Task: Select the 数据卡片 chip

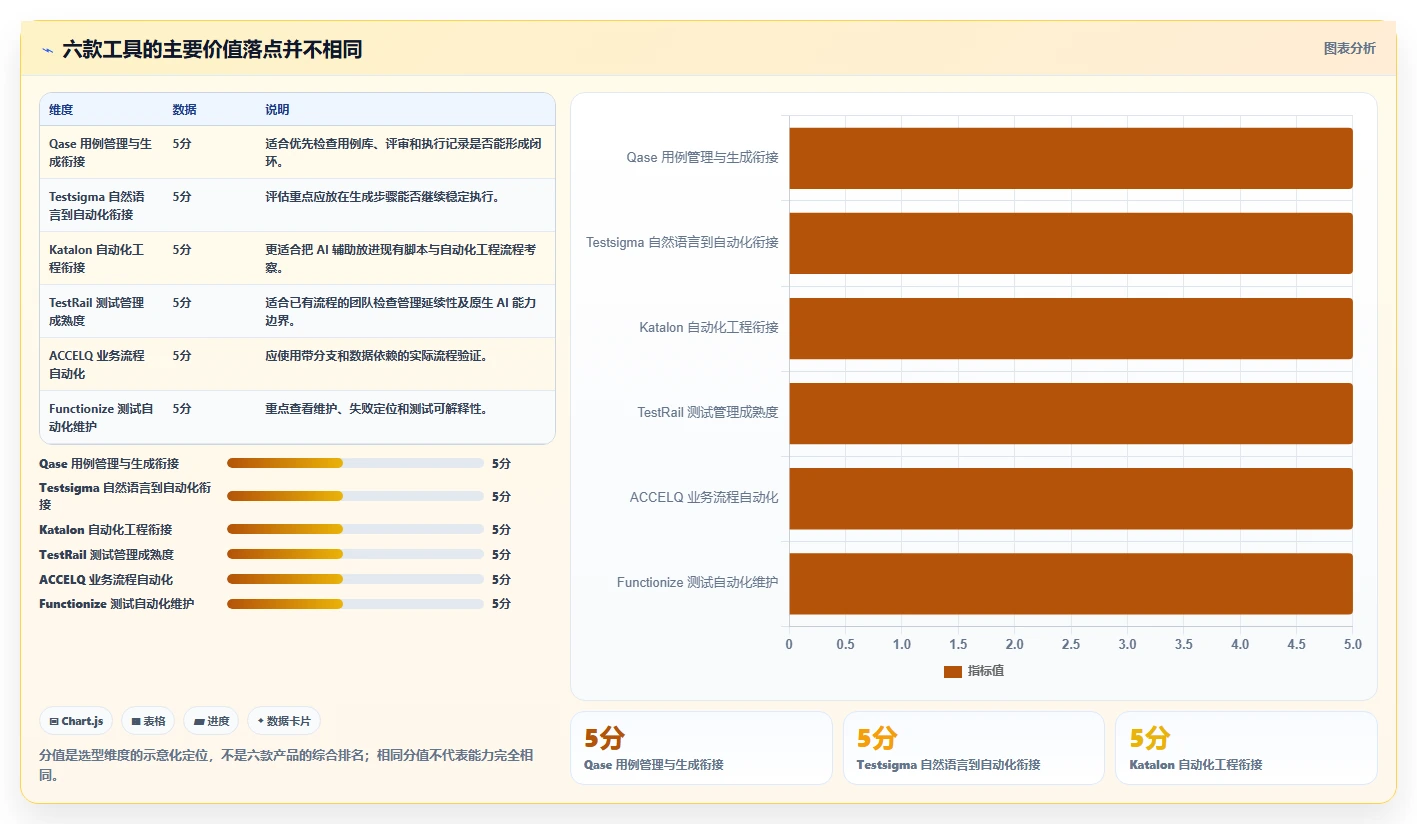Action: [284, 721]
